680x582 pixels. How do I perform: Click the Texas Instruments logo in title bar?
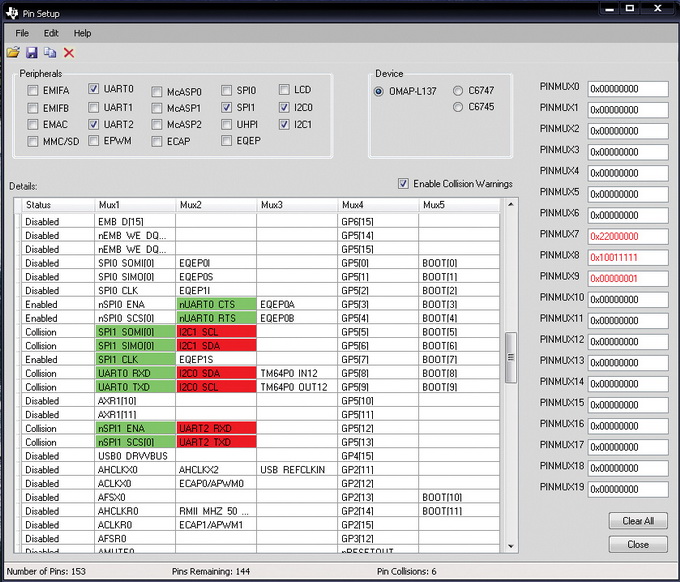click(x=10, y=10)
